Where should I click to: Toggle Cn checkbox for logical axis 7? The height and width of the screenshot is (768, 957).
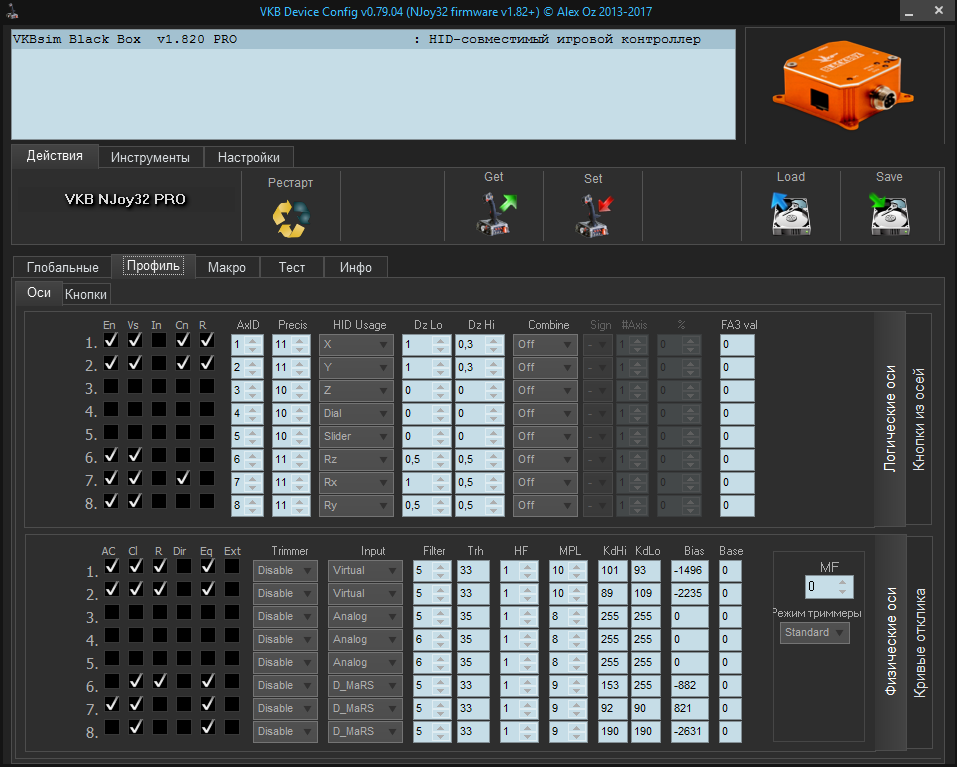pos(182,478)
